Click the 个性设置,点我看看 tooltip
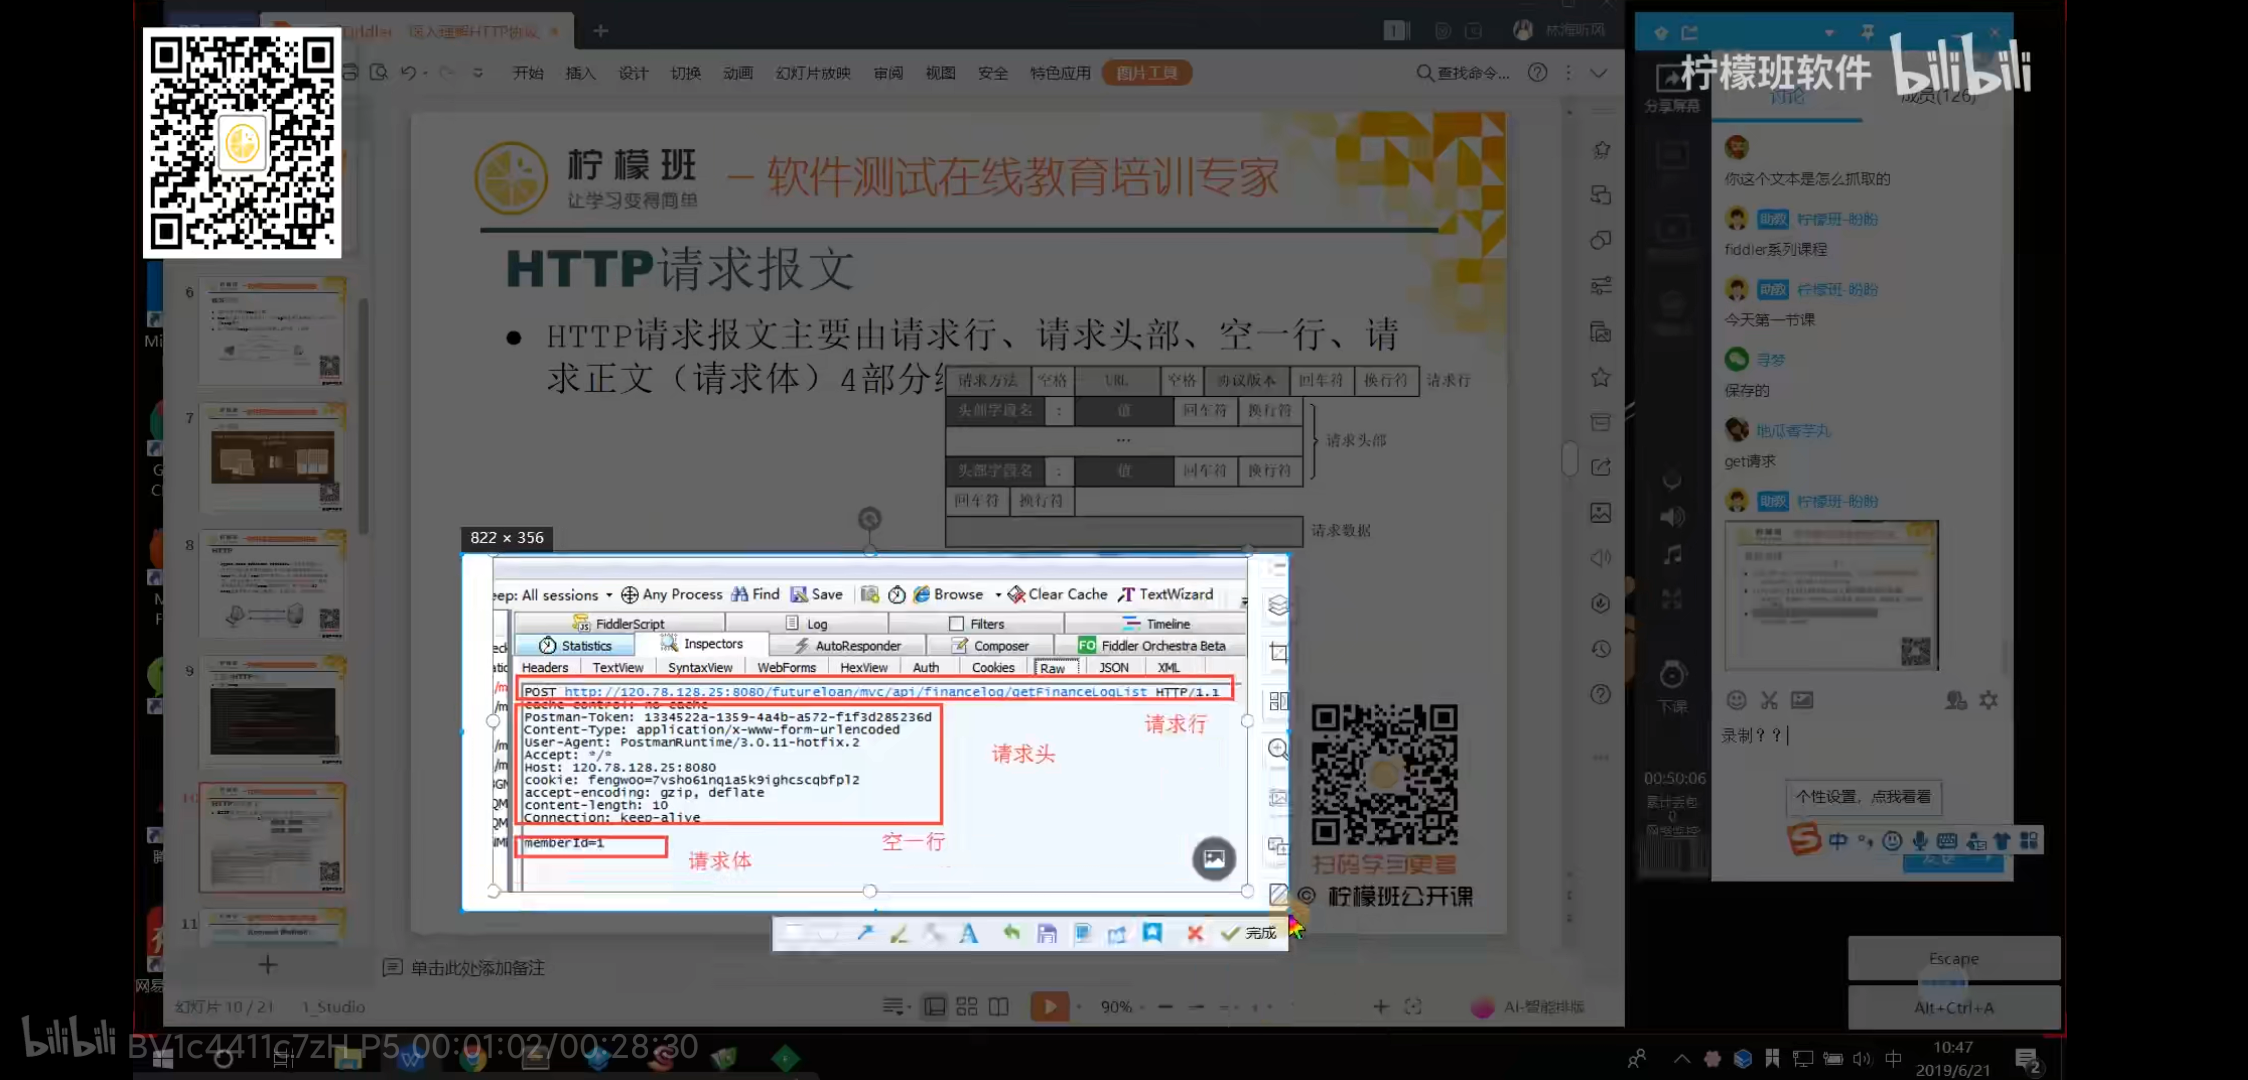 [x=1863, y=796]
